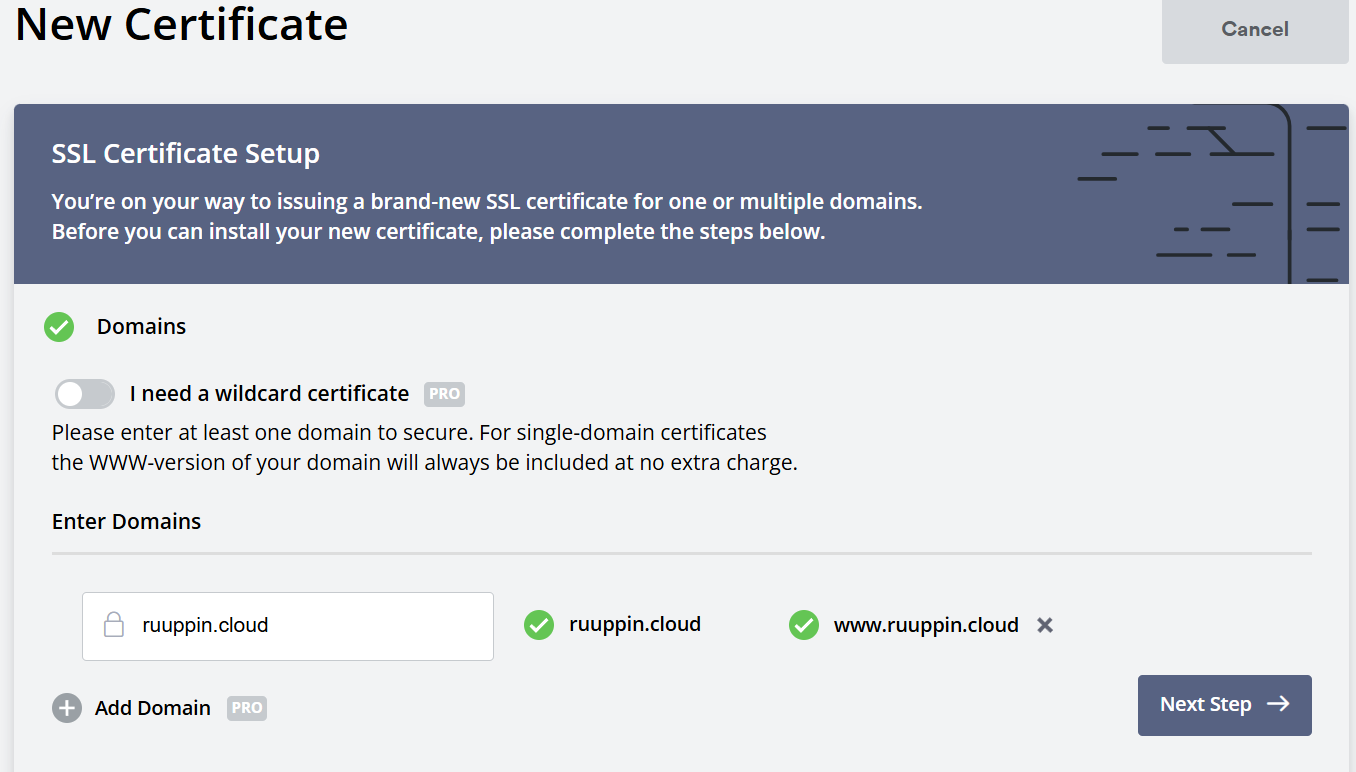Screen dimensions: 1356x772
Task: Click the server illustration in the banner
Action: click(x=1200, y=190)
